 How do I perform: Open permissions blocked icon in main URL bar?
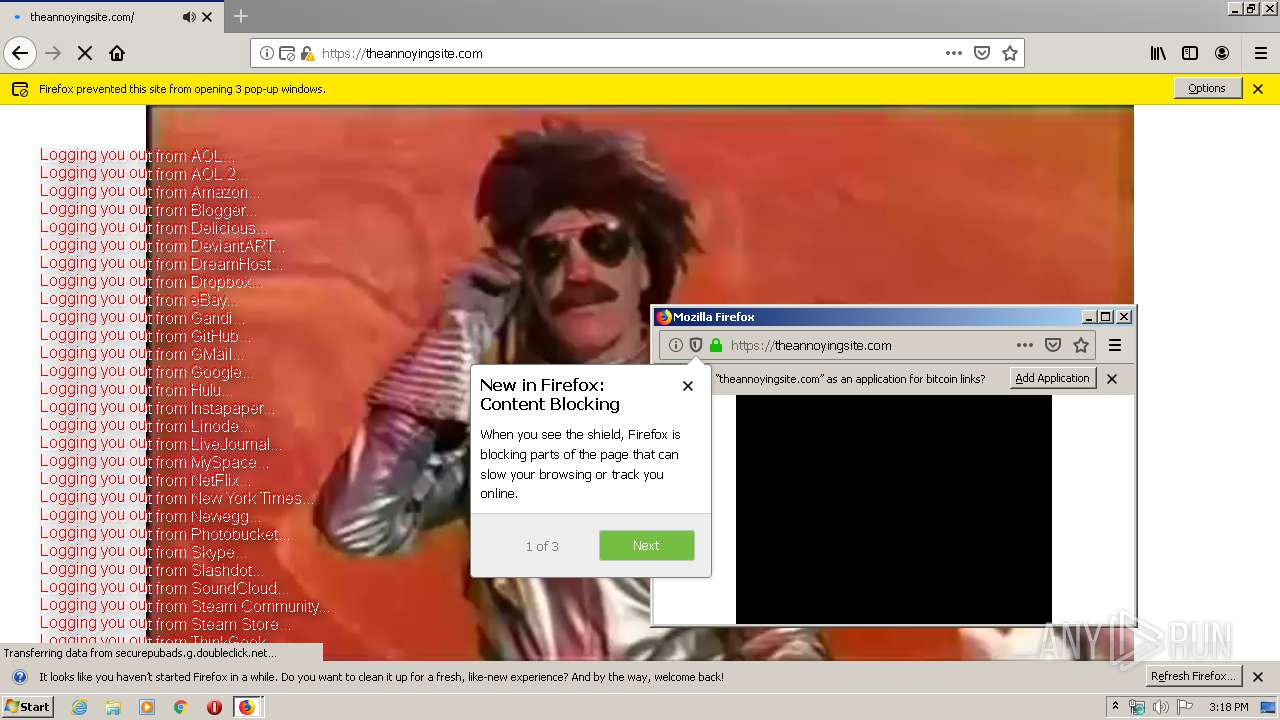(x=287, y=53)
